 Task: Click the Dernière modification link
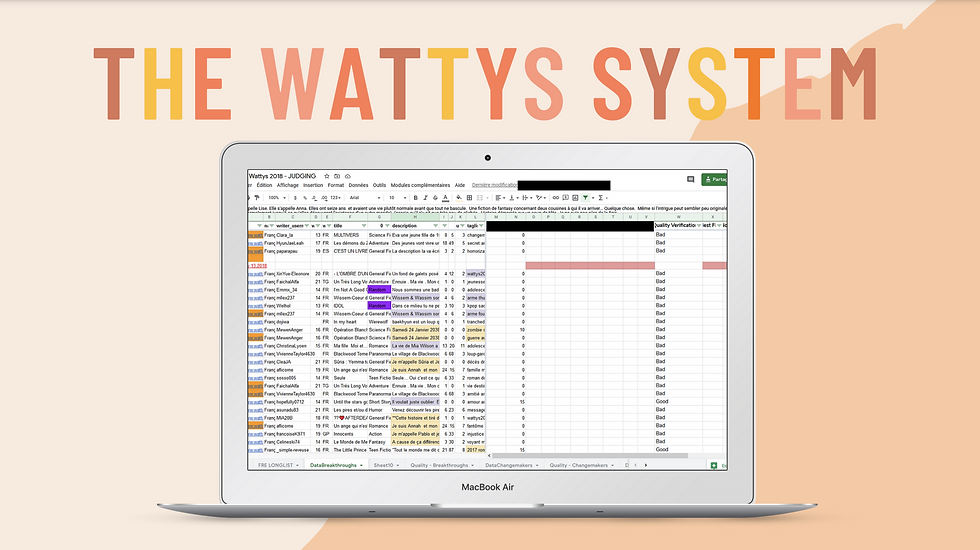pyautogui.click(x=494, y=185)
